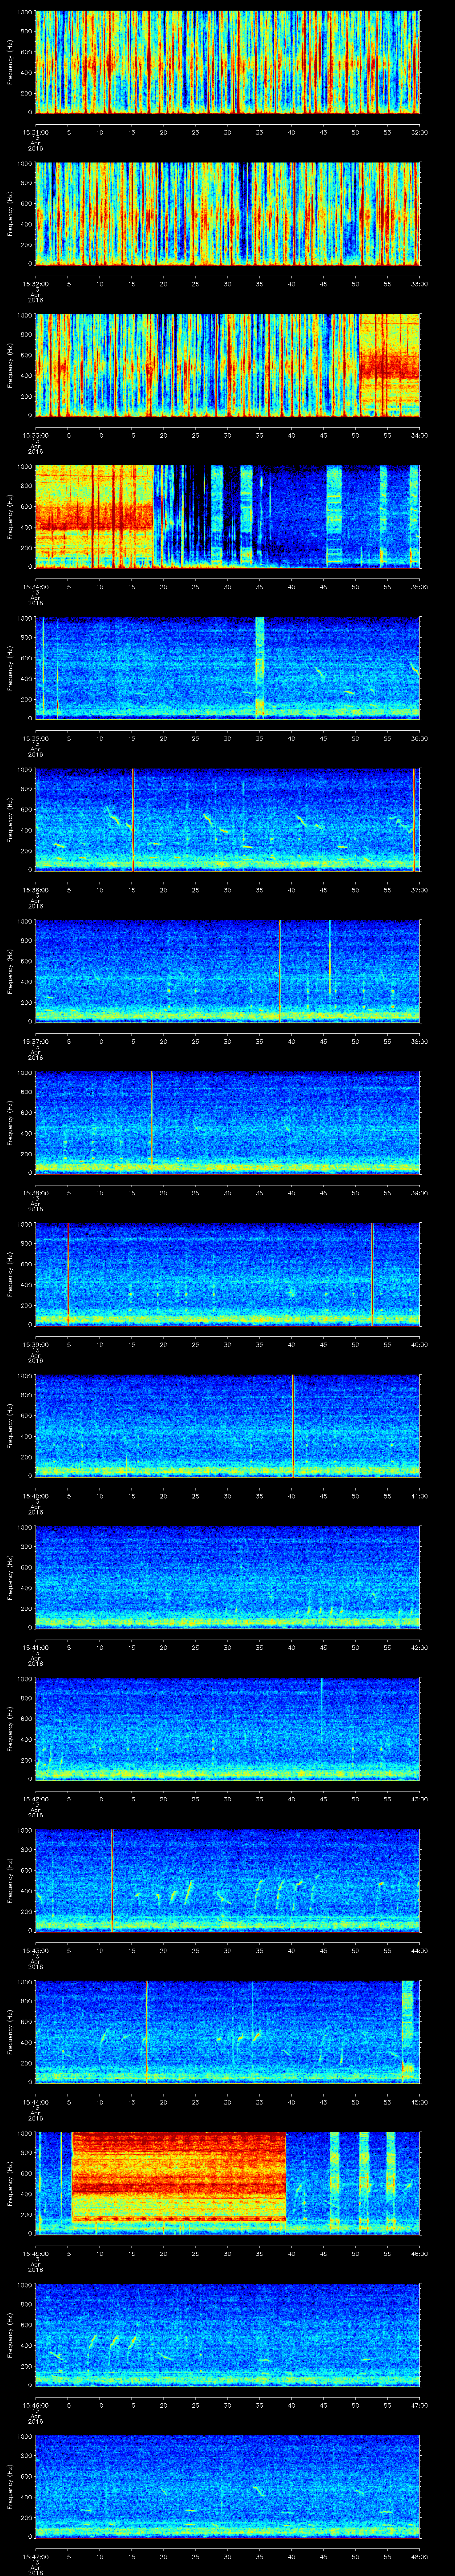Click the '15:32:00' start time label
455x2576 pixels.
[35, 284]
